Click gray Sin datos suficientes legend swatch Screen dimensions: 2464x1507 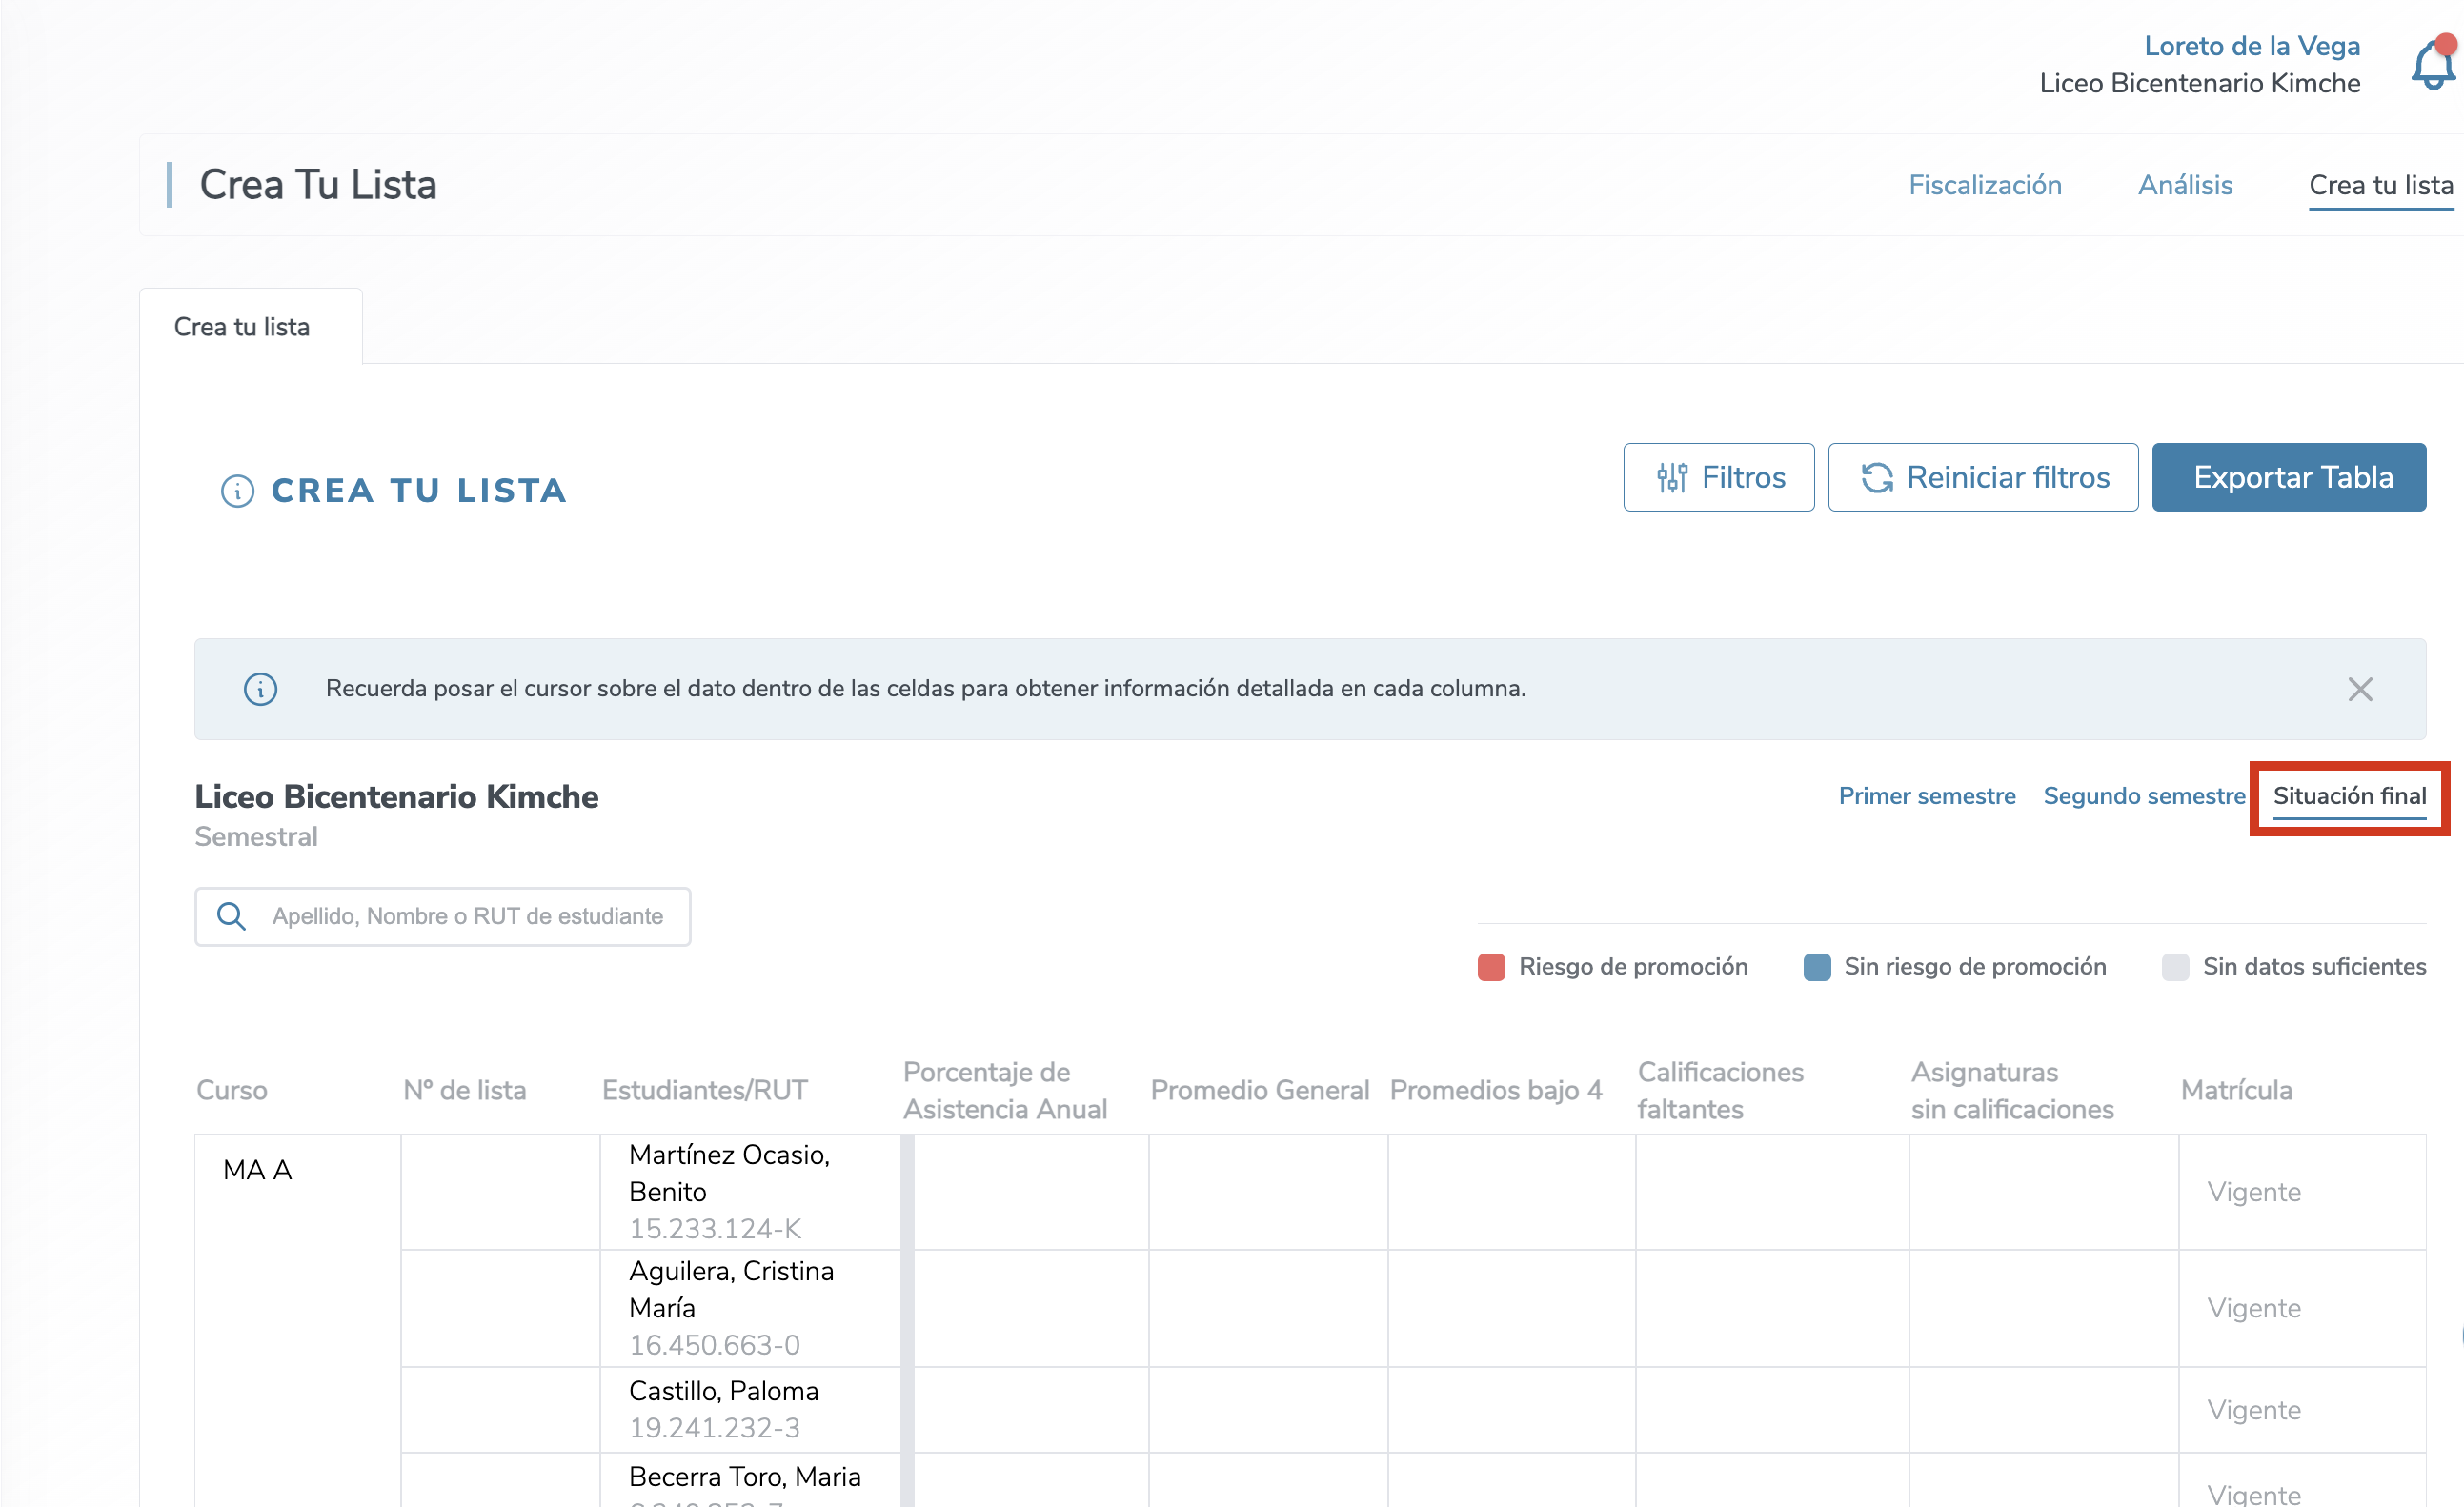(x=2174, y=967)
